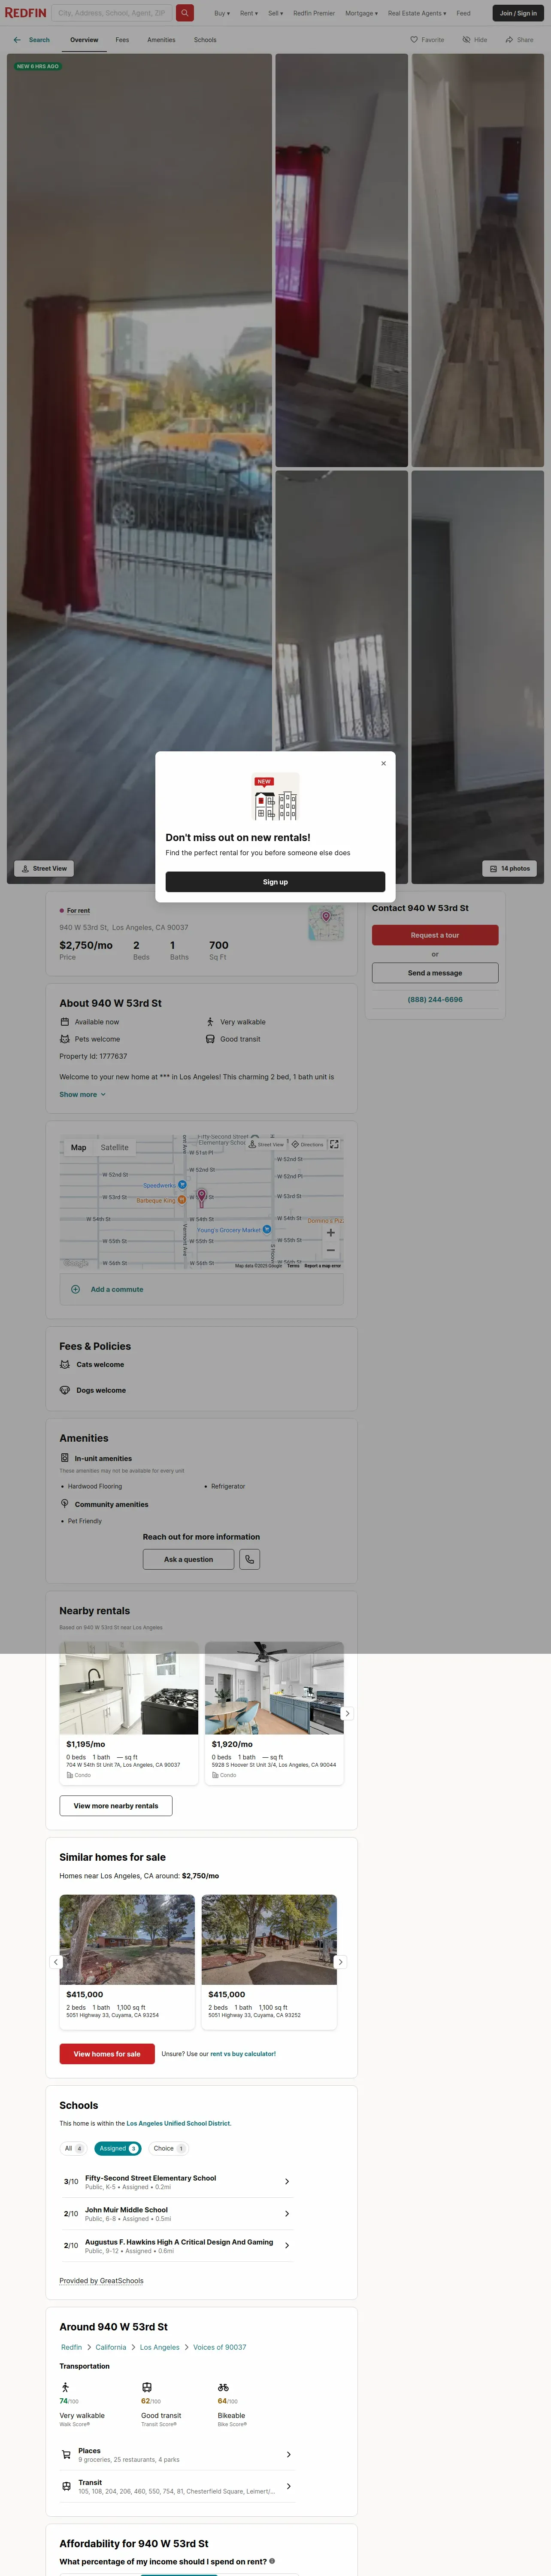Screen dimensions: 551x2576
Task: Open Los Angeles Unified School District link
Action: (x=178, y=2123)
